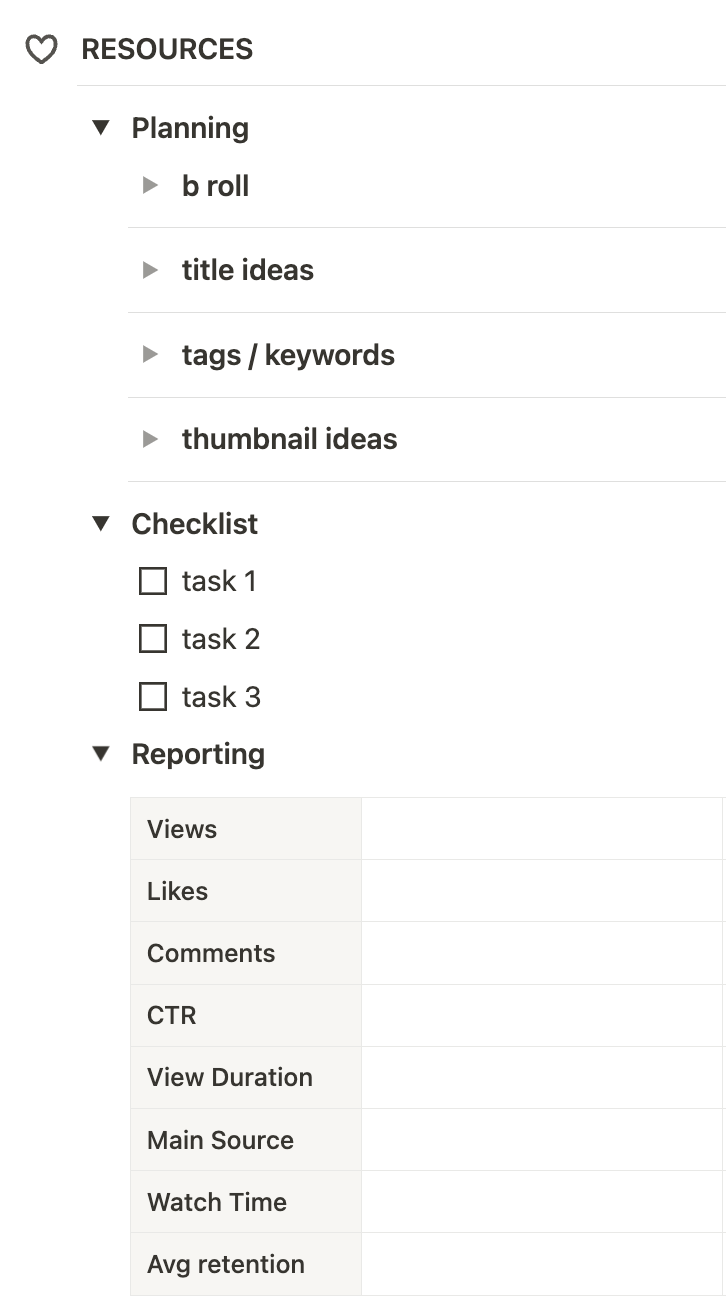
Task: Mark task 3 as done
Action: [152, 697]
